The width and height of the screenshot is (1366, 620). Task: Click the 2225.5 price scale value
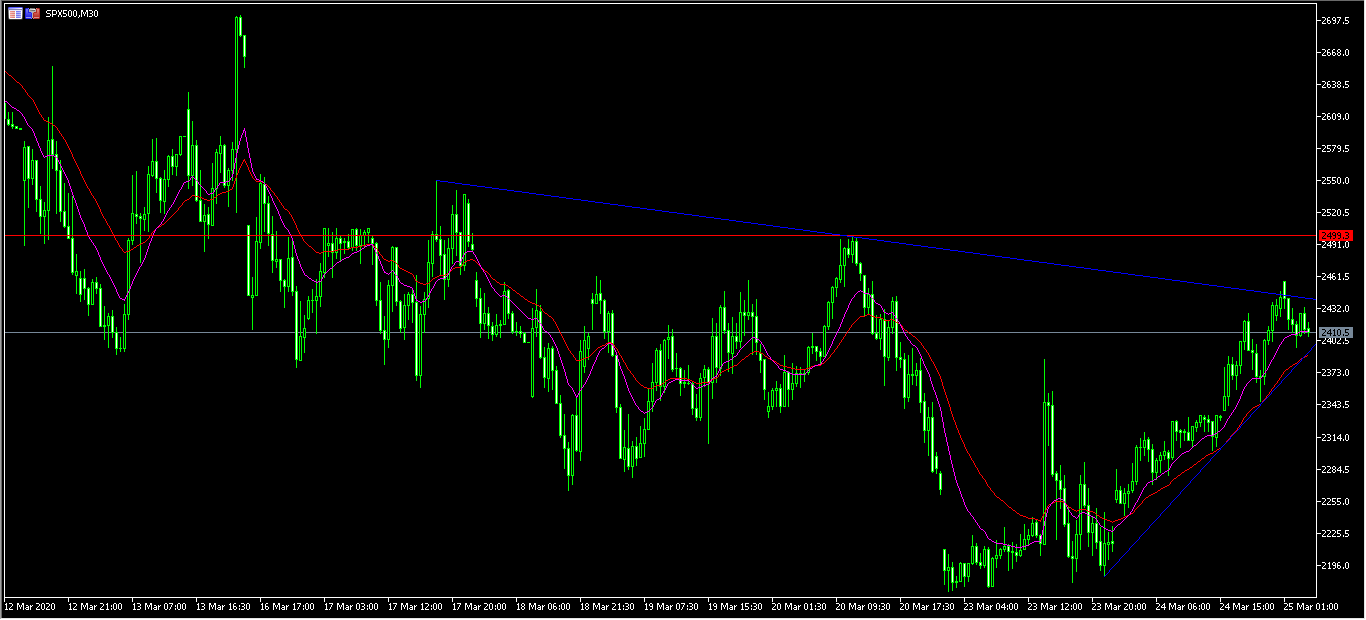[1336, 533]
